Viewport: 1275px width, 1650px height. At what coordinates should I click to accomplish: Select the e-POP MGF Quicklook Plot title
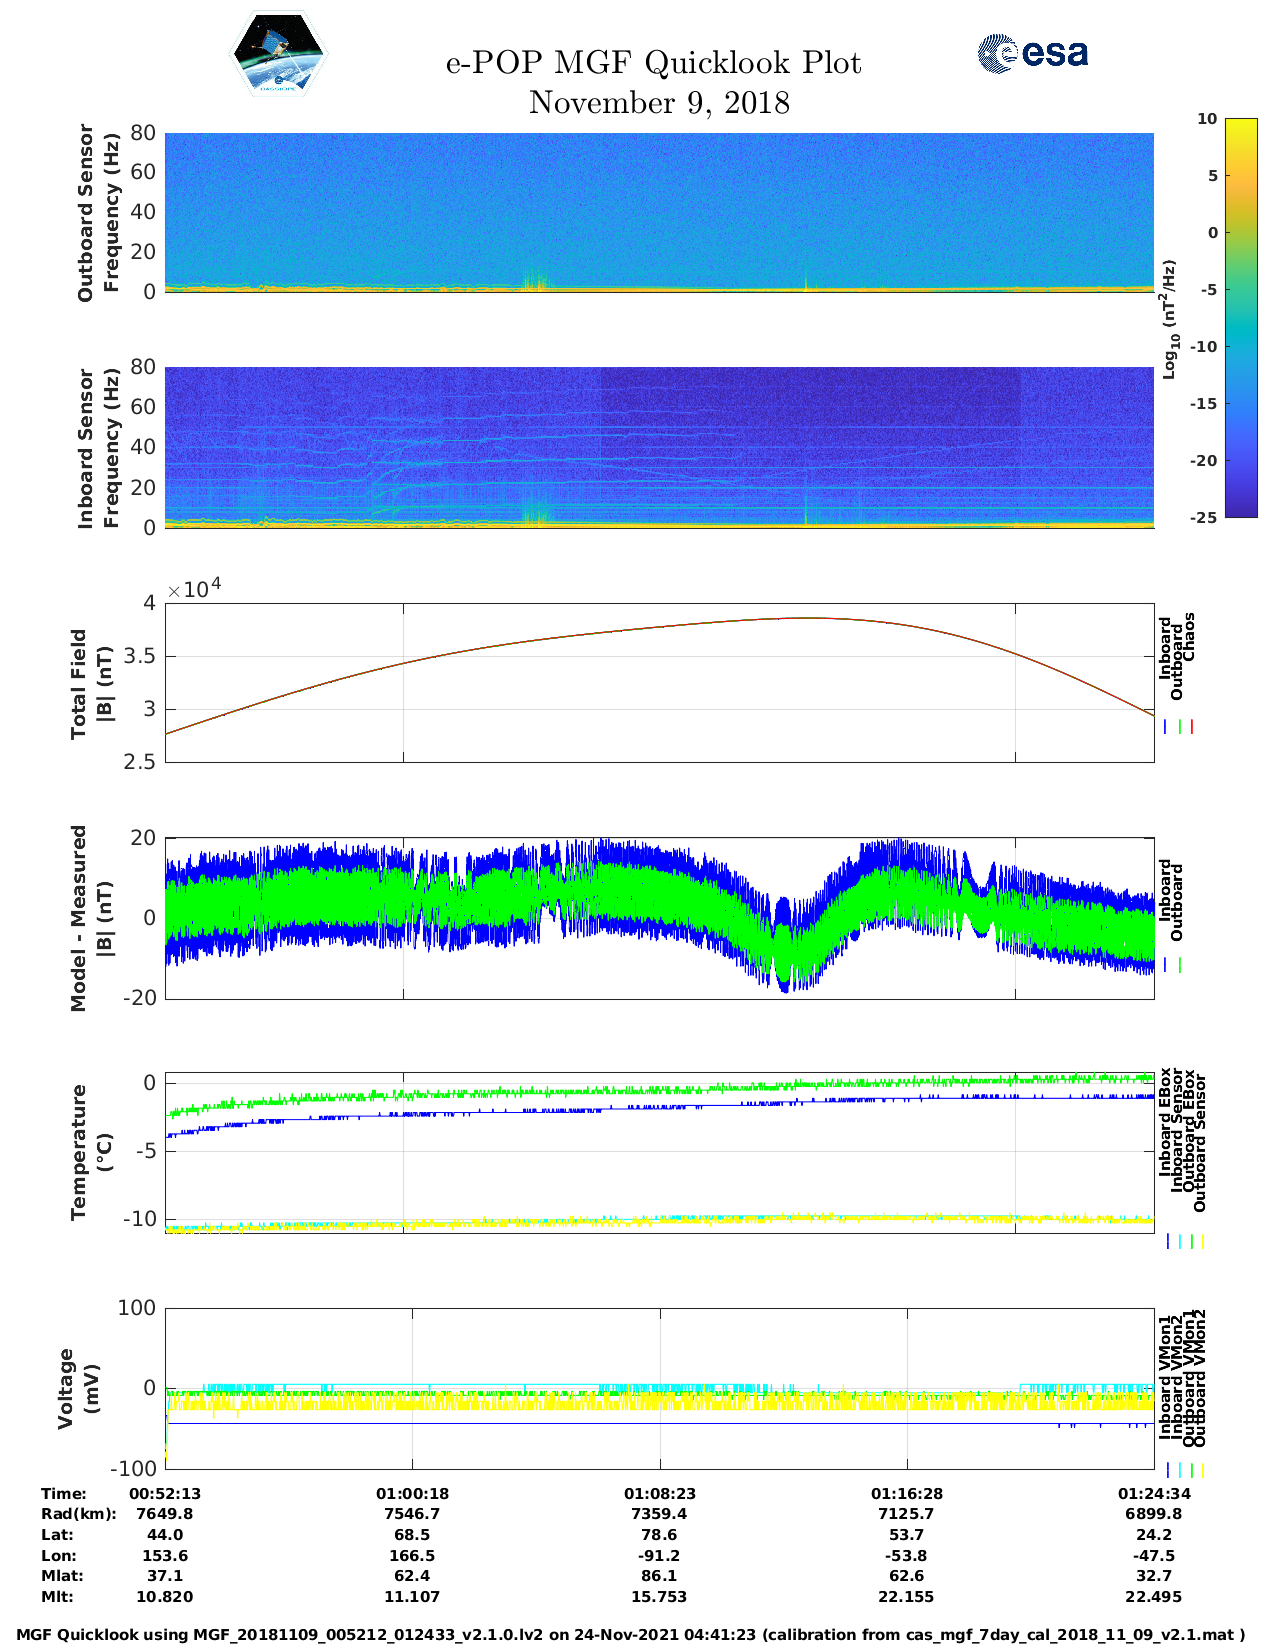click(653, 63)
